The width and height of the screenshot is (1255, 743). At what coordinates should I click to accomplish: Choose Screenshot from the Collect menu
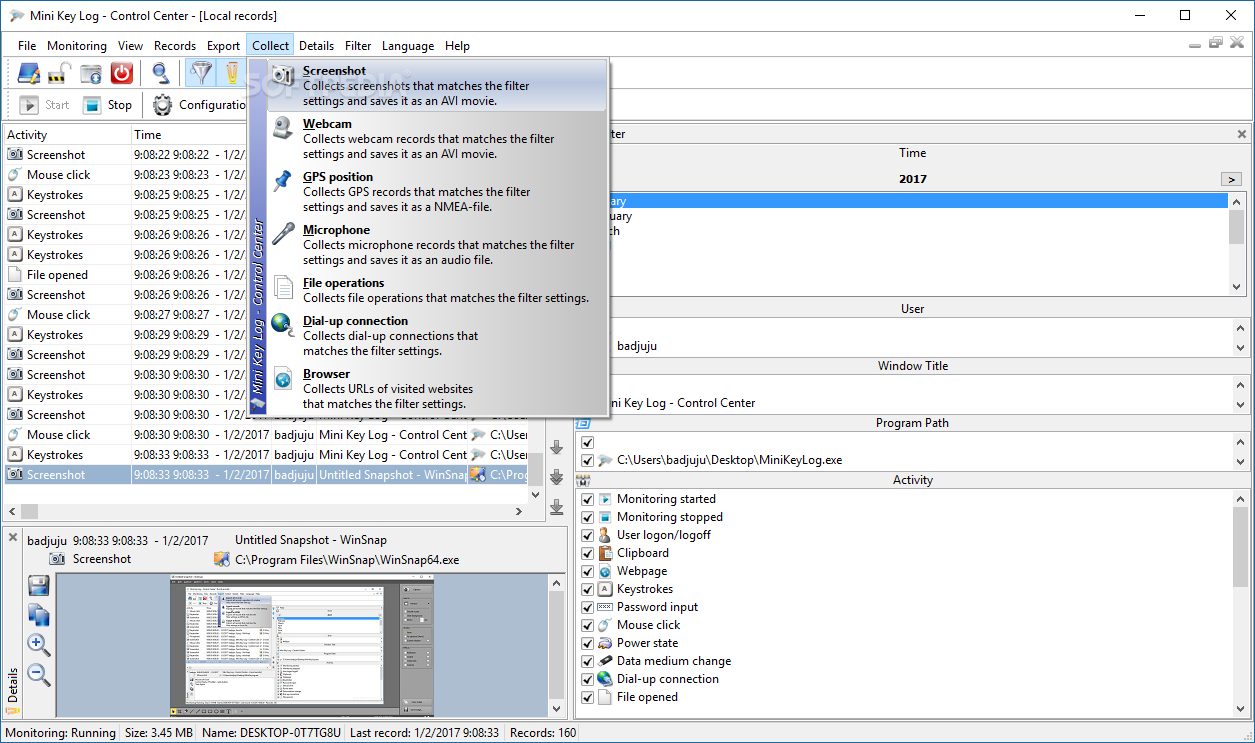click(x=438, y=86)
